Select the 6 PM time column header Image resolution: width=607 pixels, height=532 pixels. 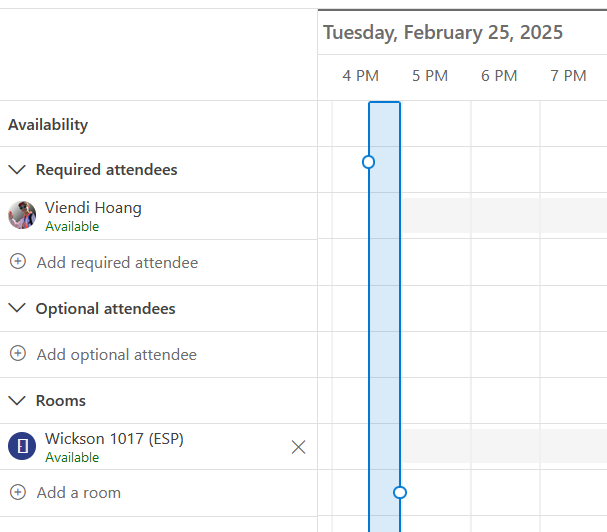[499, 76]
